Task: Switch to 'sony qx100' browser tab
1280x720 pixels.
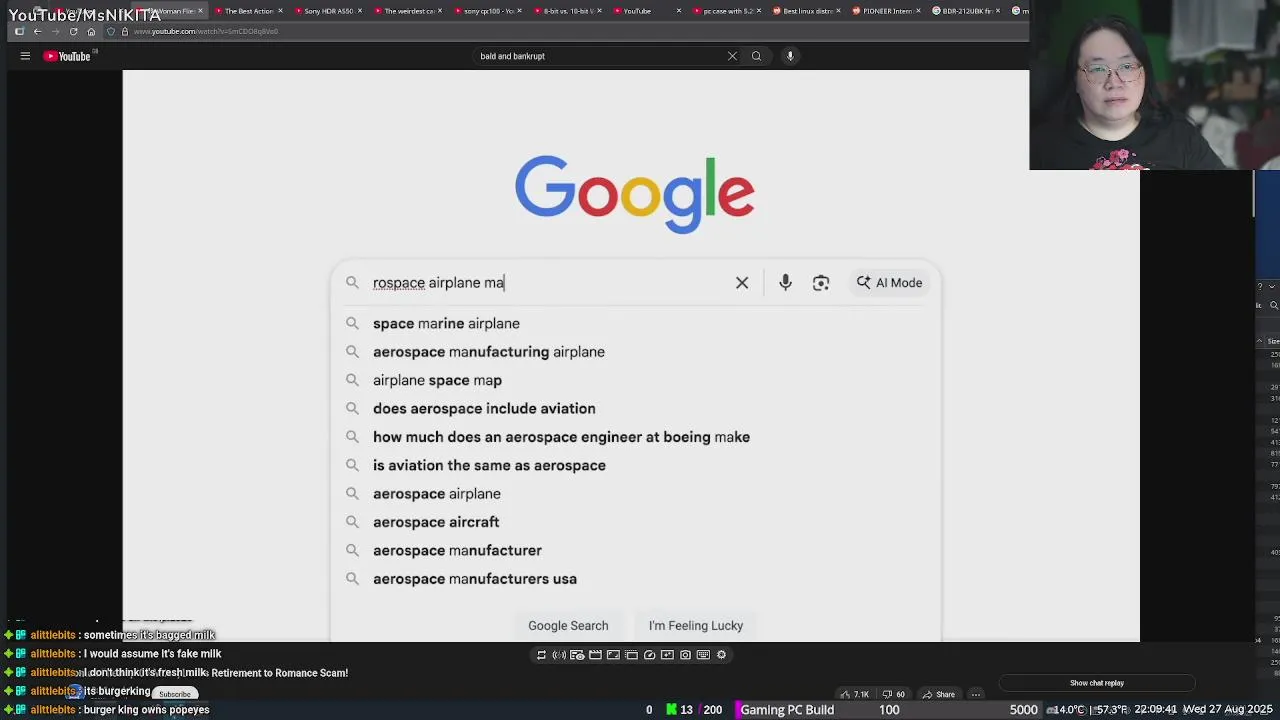Action: click(487, 11)
